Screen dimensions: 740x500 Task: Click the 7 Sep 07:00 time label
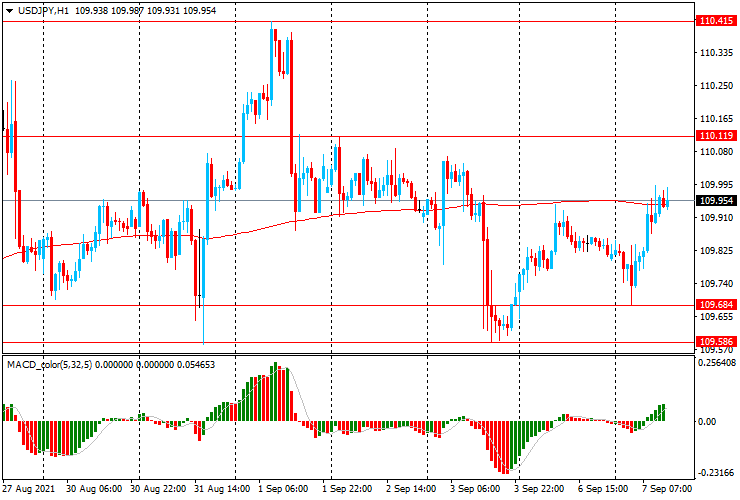pyautogui.click(x=667, y=489)
